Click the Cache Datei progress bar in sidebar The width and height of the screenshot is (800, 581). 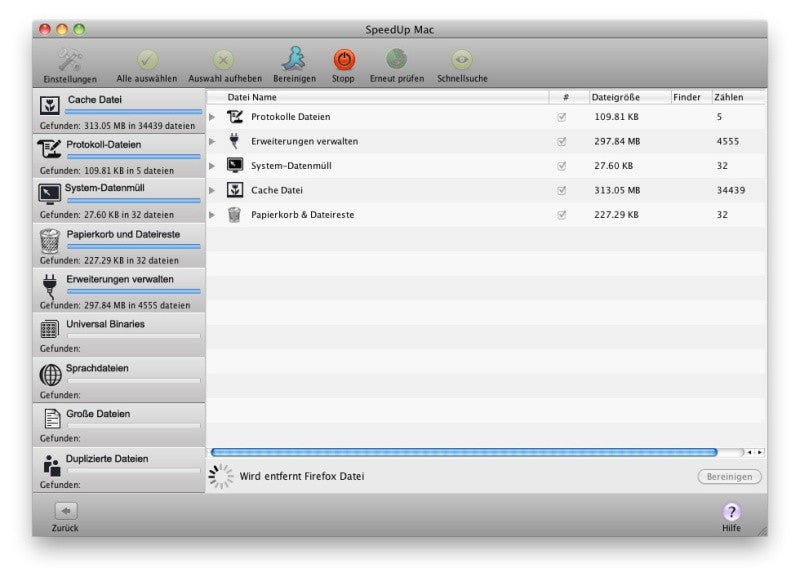(134, 111)
